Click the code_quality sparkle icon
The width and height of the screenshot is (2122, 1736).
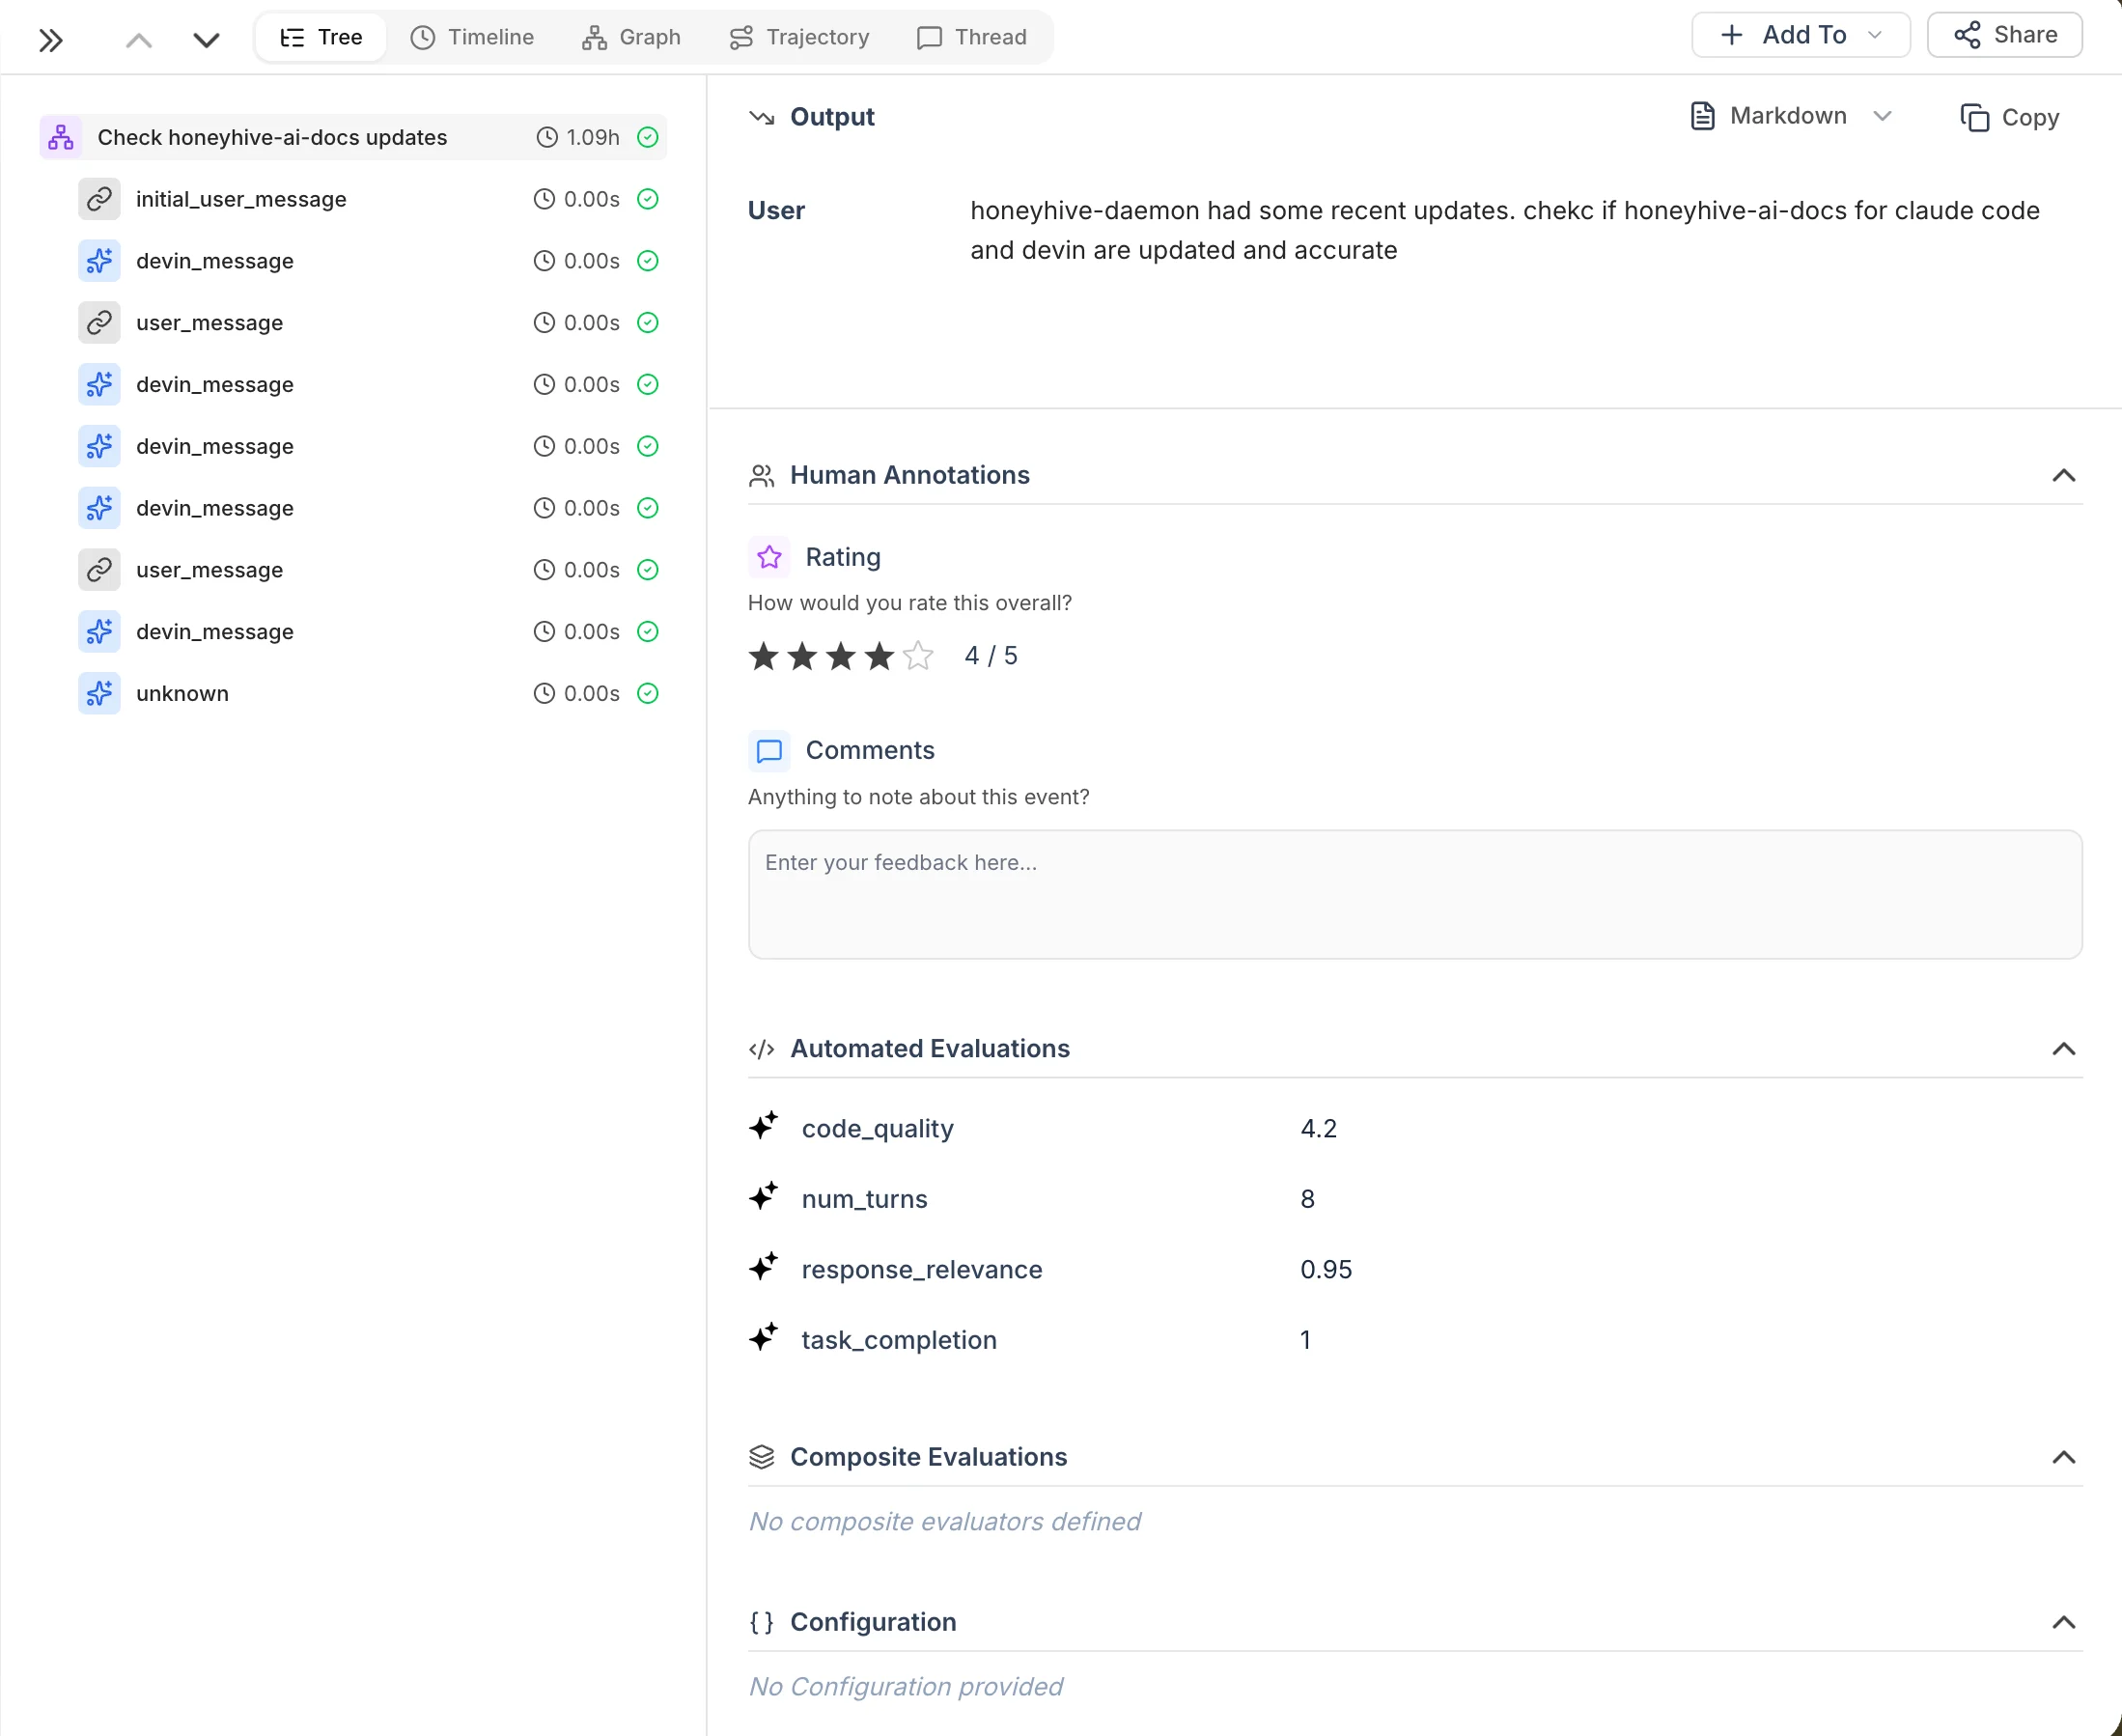pyautogui.click(x=764, y=1126)
